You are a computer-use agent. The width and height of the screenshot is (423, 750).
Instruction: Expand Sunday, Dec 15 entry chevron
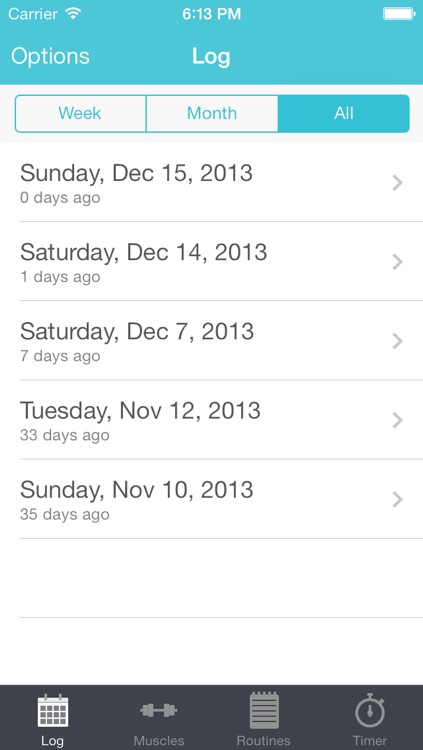click(x=398, y=183)
